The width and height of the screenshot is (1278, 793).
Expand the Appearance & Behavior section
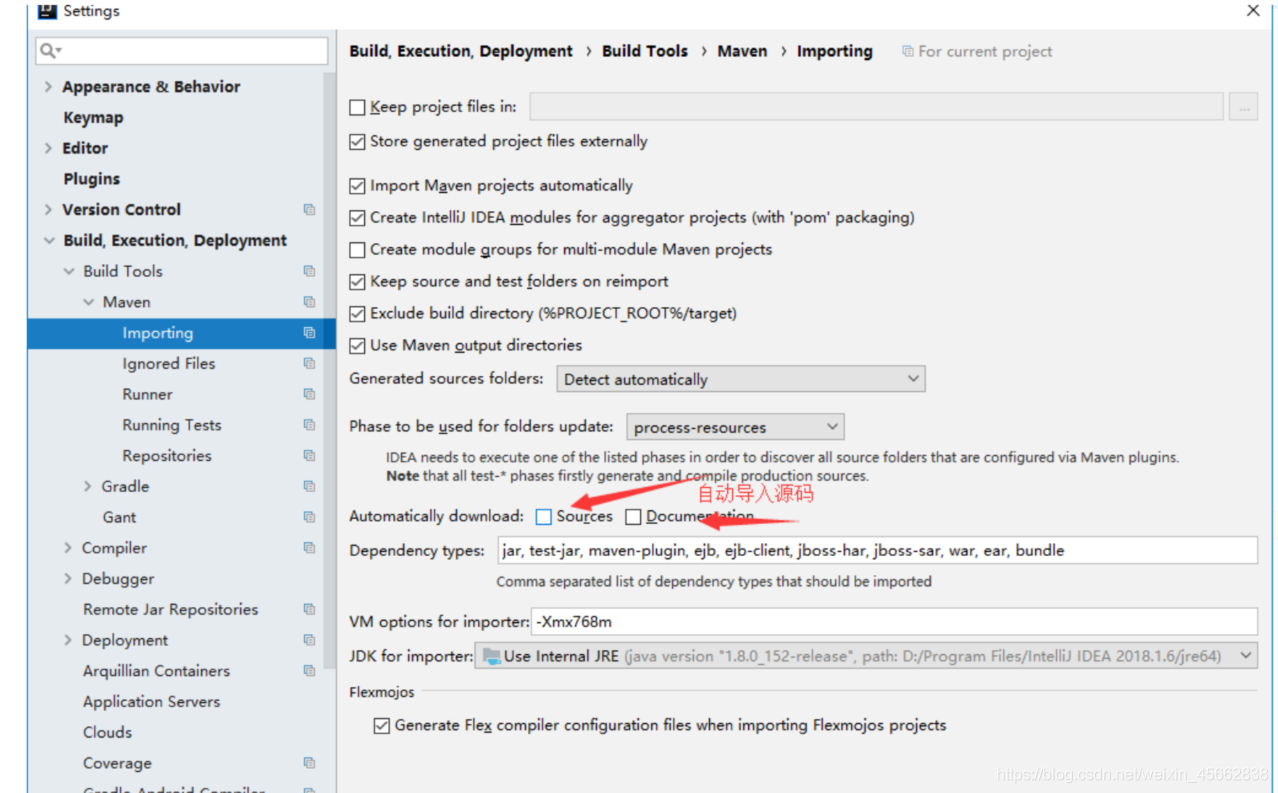coord(48,87)
